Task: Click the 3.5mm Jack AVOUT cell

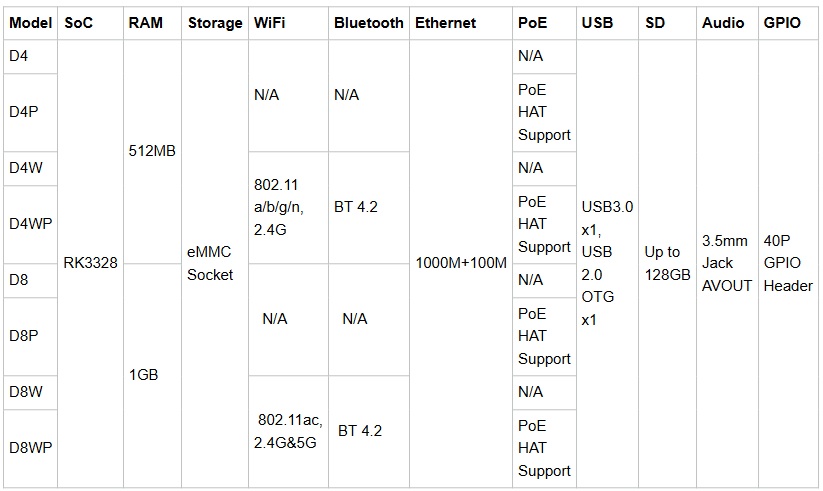Action: (726, 263)
